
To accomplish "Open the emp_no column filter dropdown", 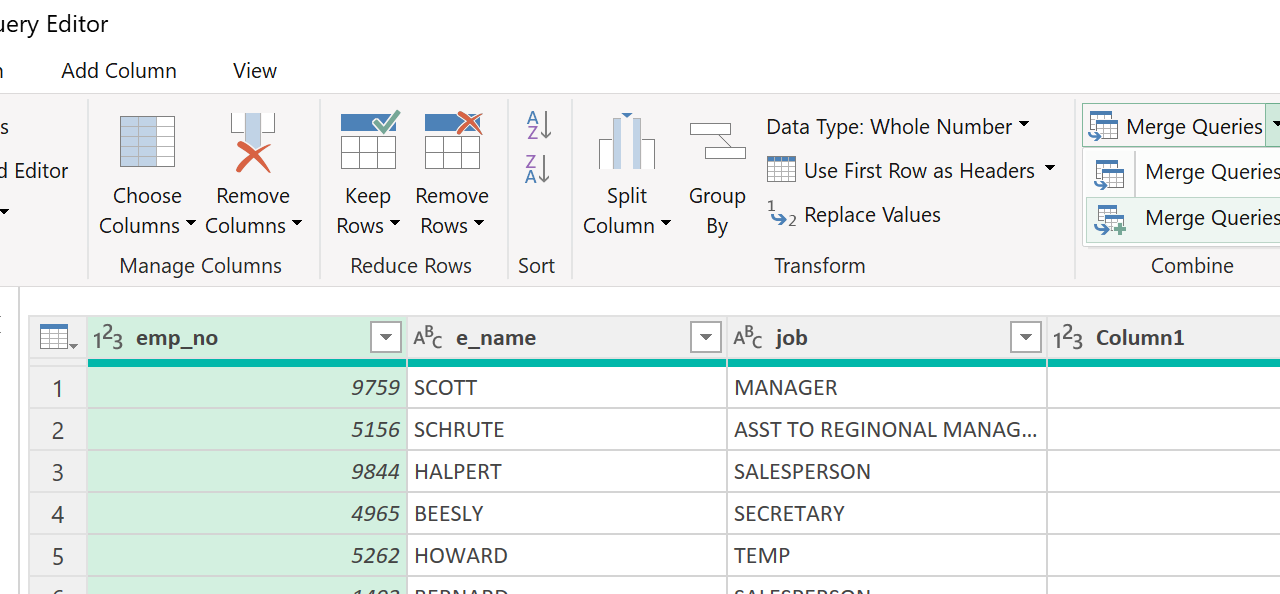I will pos(386,338).
